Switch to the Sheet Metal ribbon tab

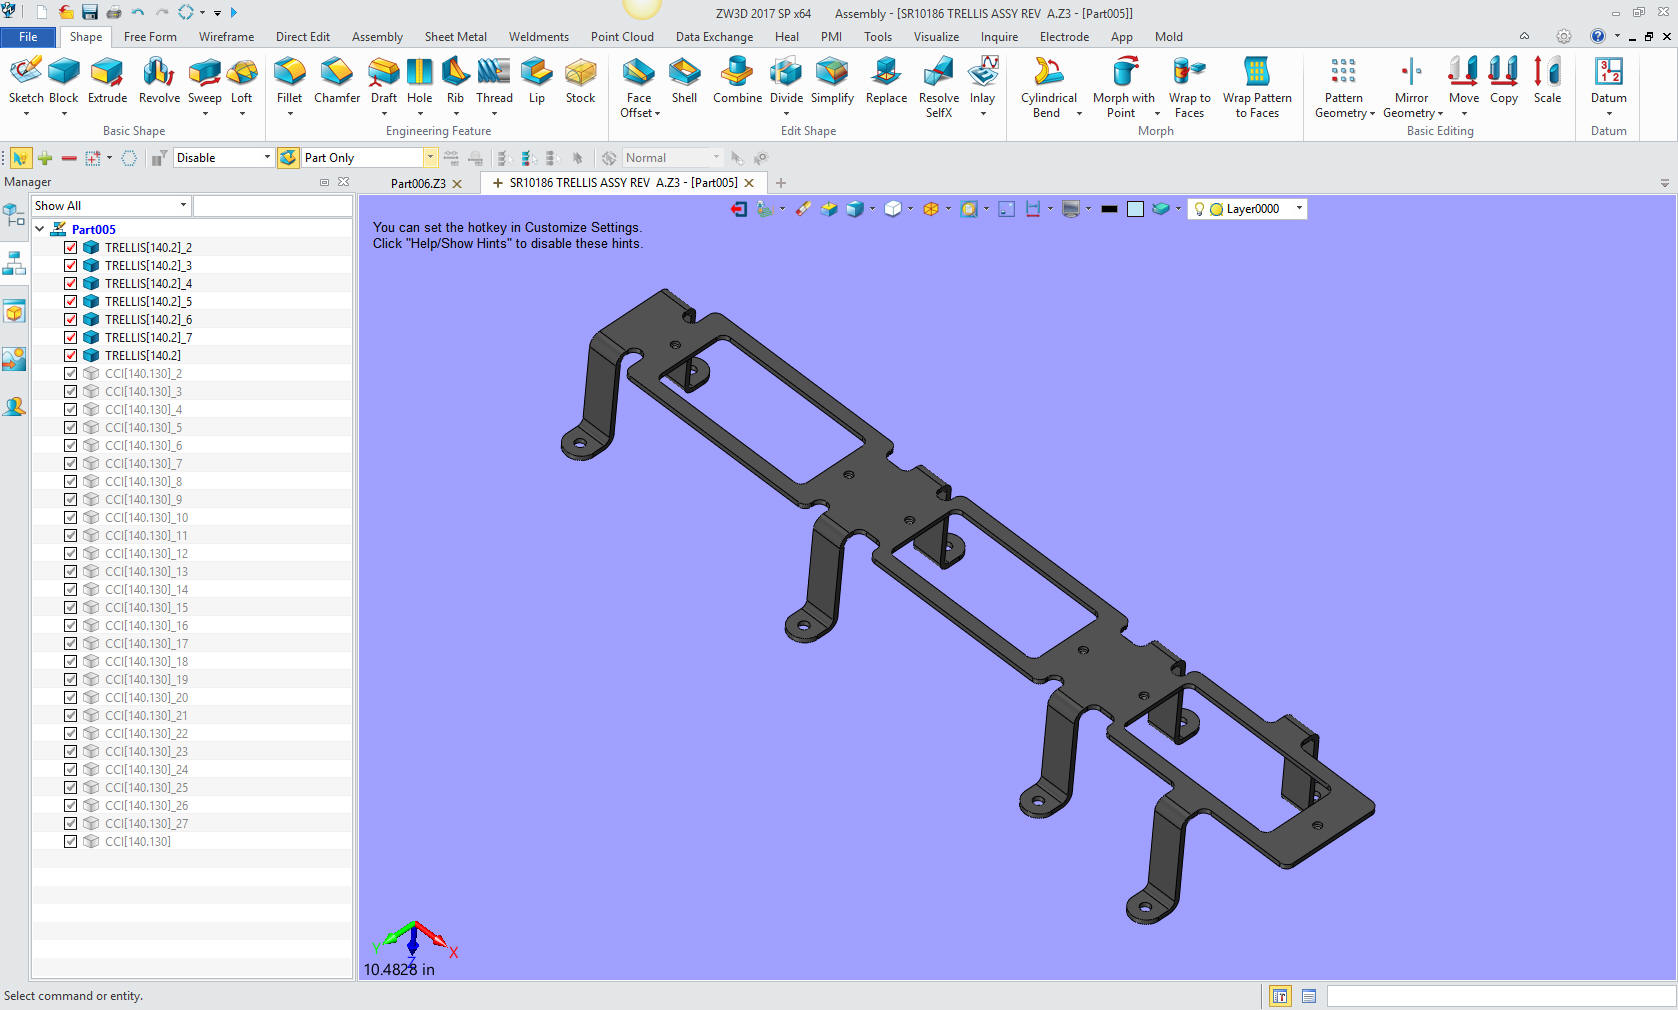coord(455,37)
